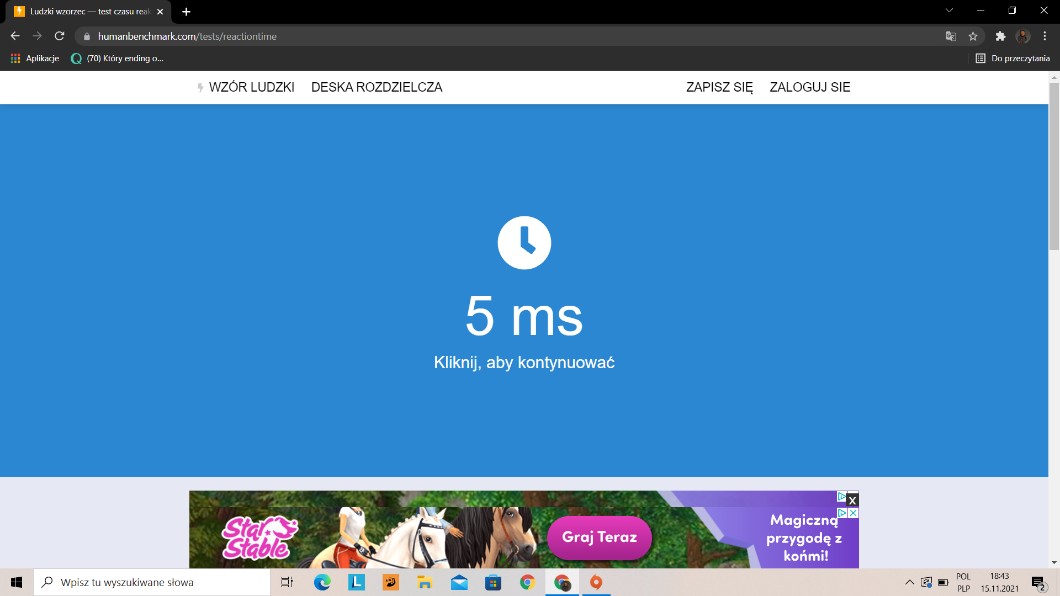Click the ZALOGUJ SIE link

click(x=809, y=87)
